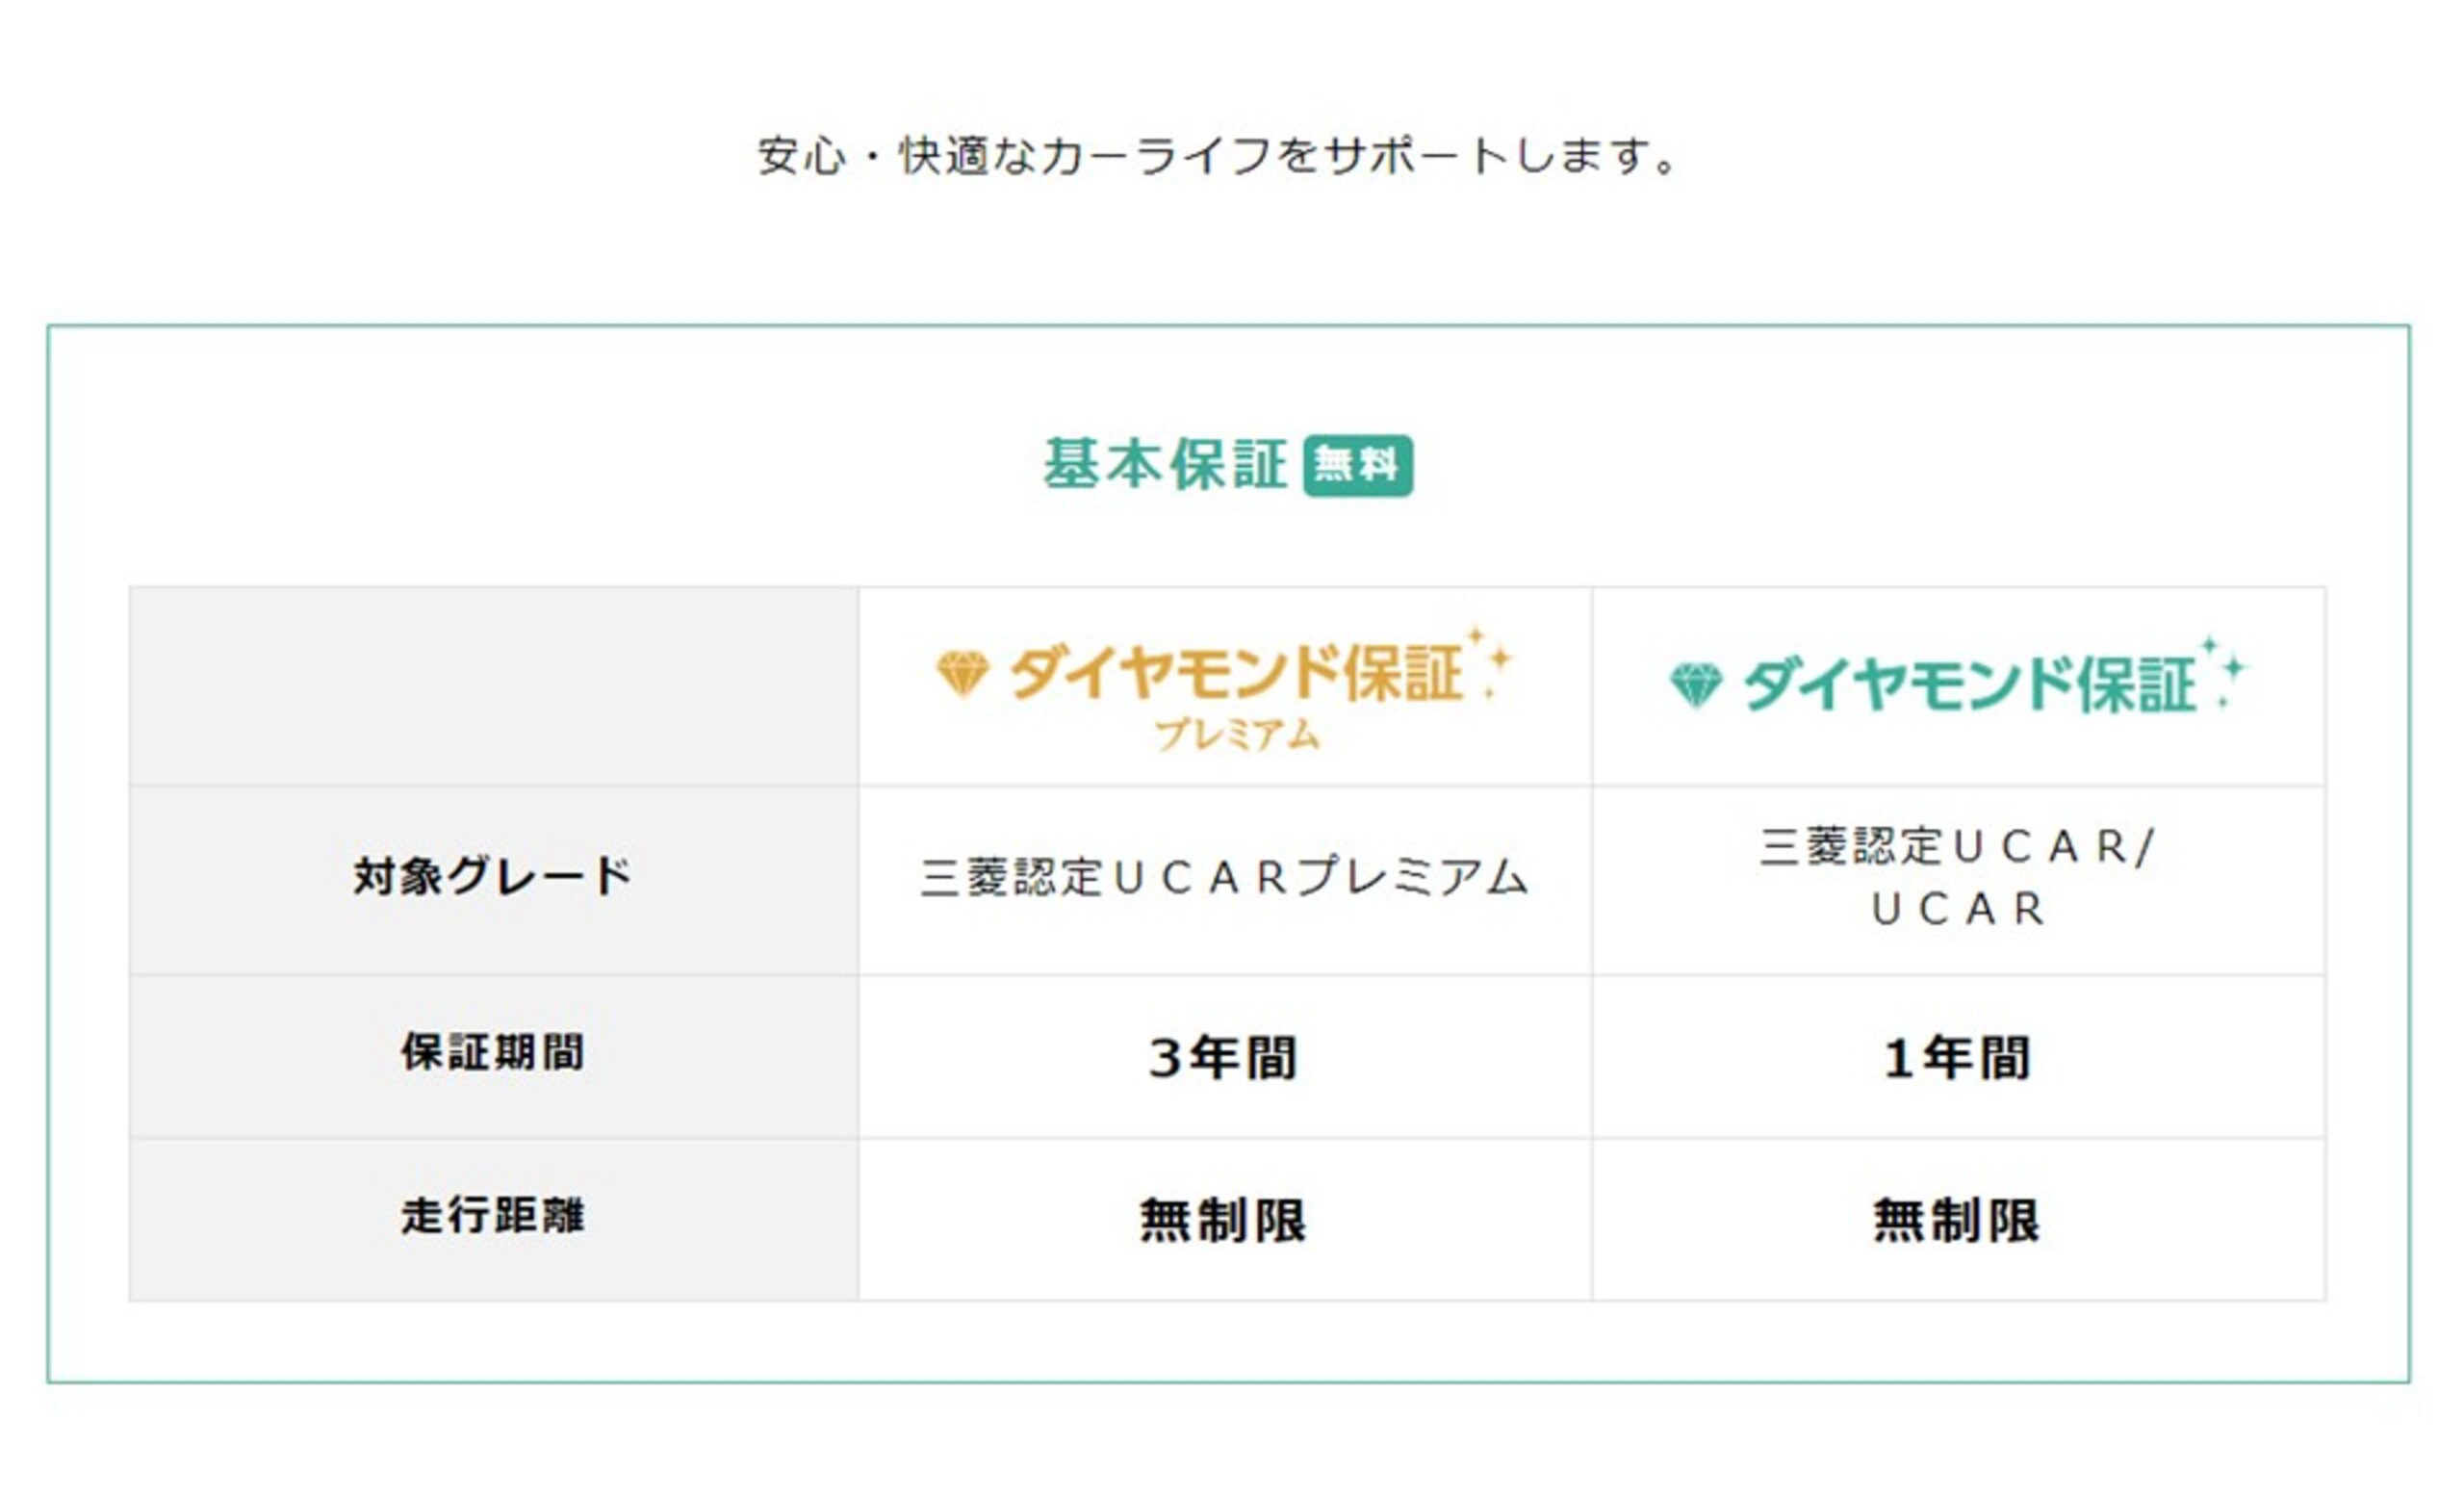2464x1497 pixels.
Task: Select the 対象グレード row header
Action: [x=493, y=878]
